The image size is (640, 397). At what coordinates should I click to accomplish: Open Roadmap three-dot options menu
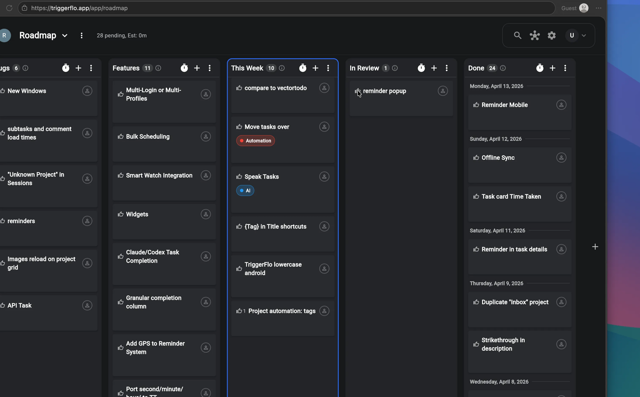coord(82,35)
